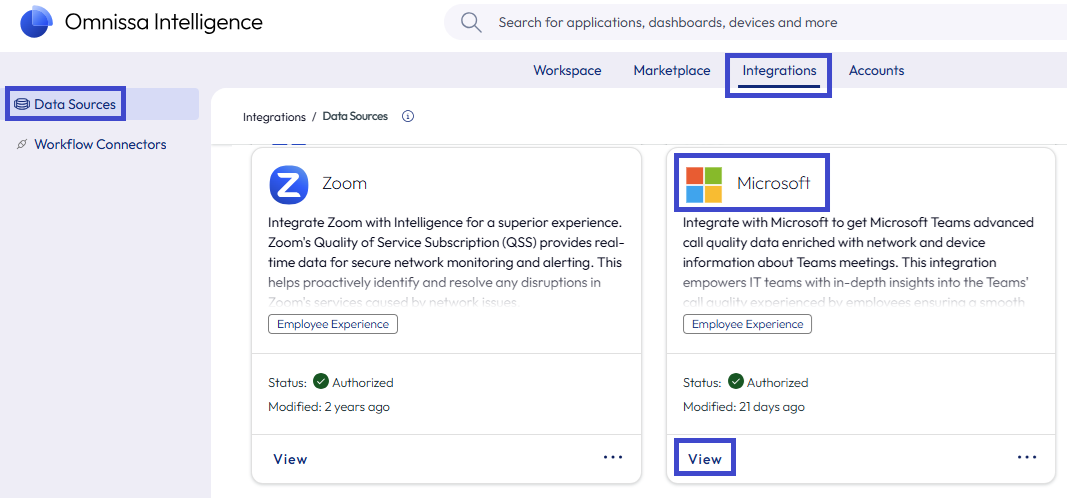This screenshot has height=498, width=1067.
Task: Open Workflow Connectors in the sidebar
Action: point(101,144)
